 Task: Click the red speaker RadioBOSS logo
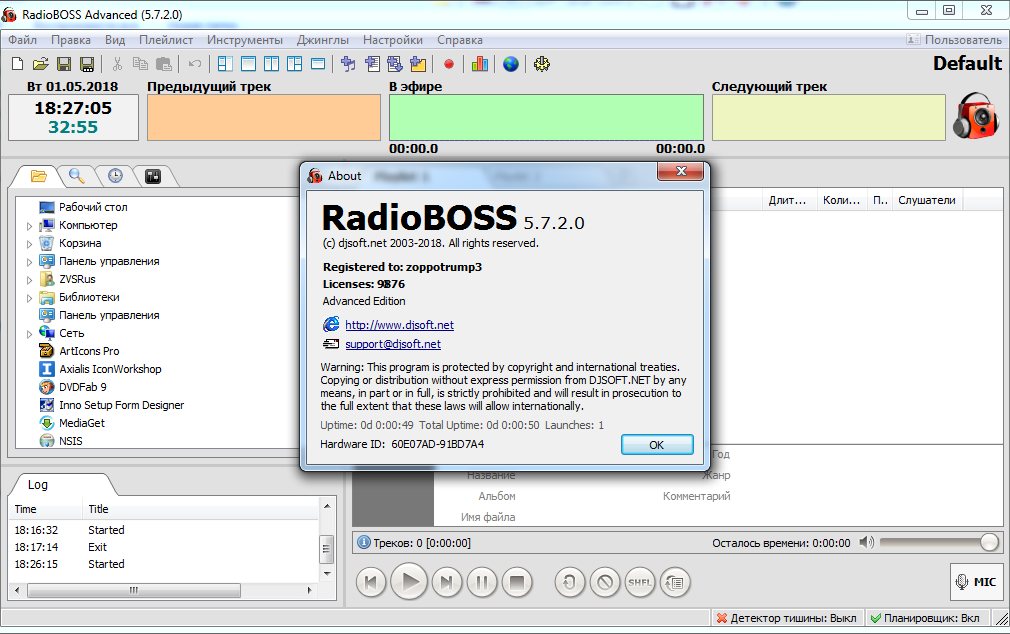tap(976, 117)
